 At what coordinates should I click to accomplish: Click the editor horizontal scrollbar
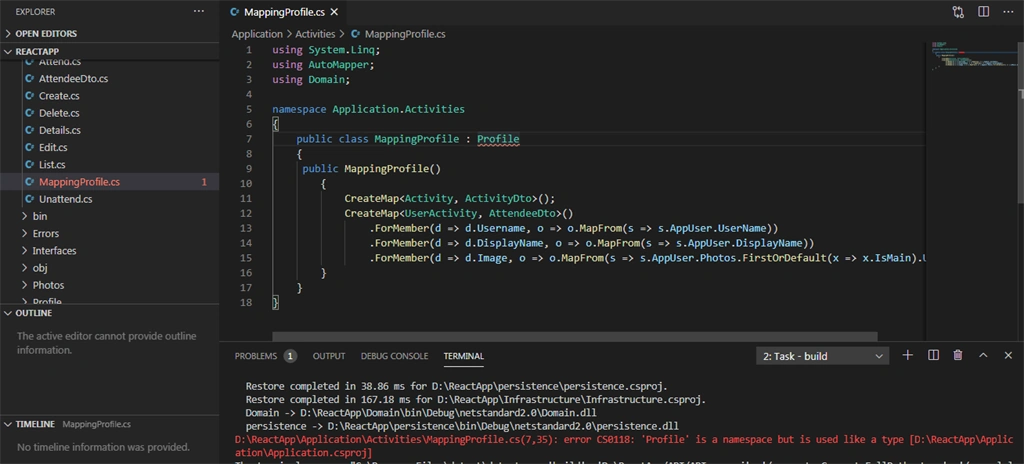pos(575,336)
